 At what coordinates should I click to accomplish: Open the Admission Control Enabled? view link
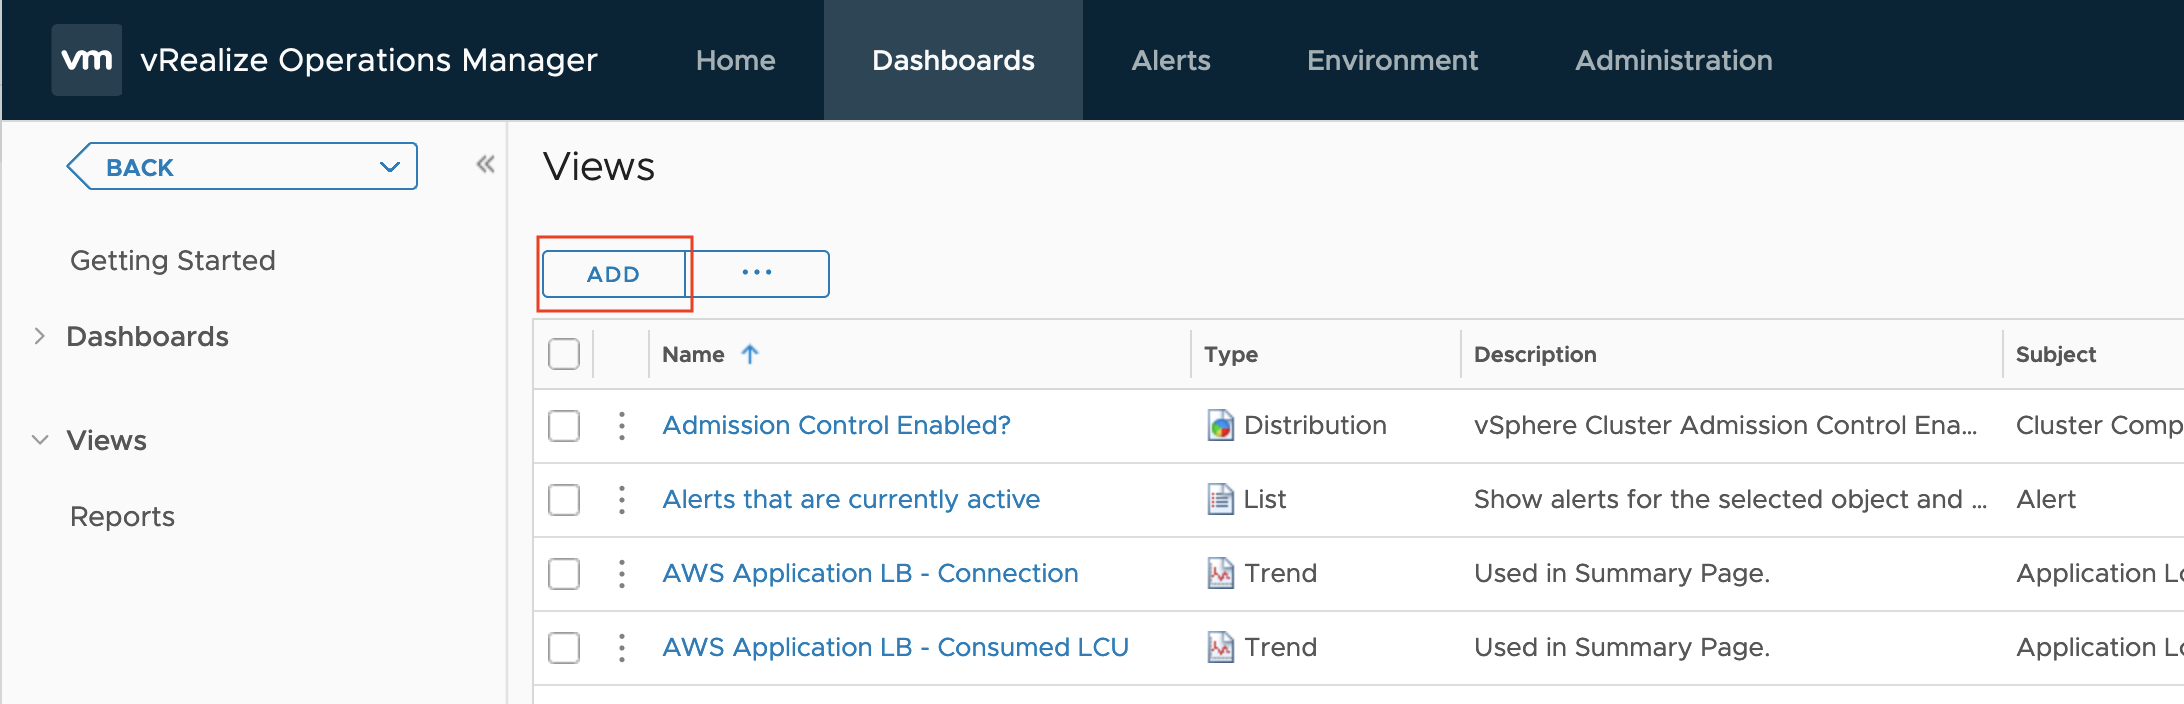point(836,426)
